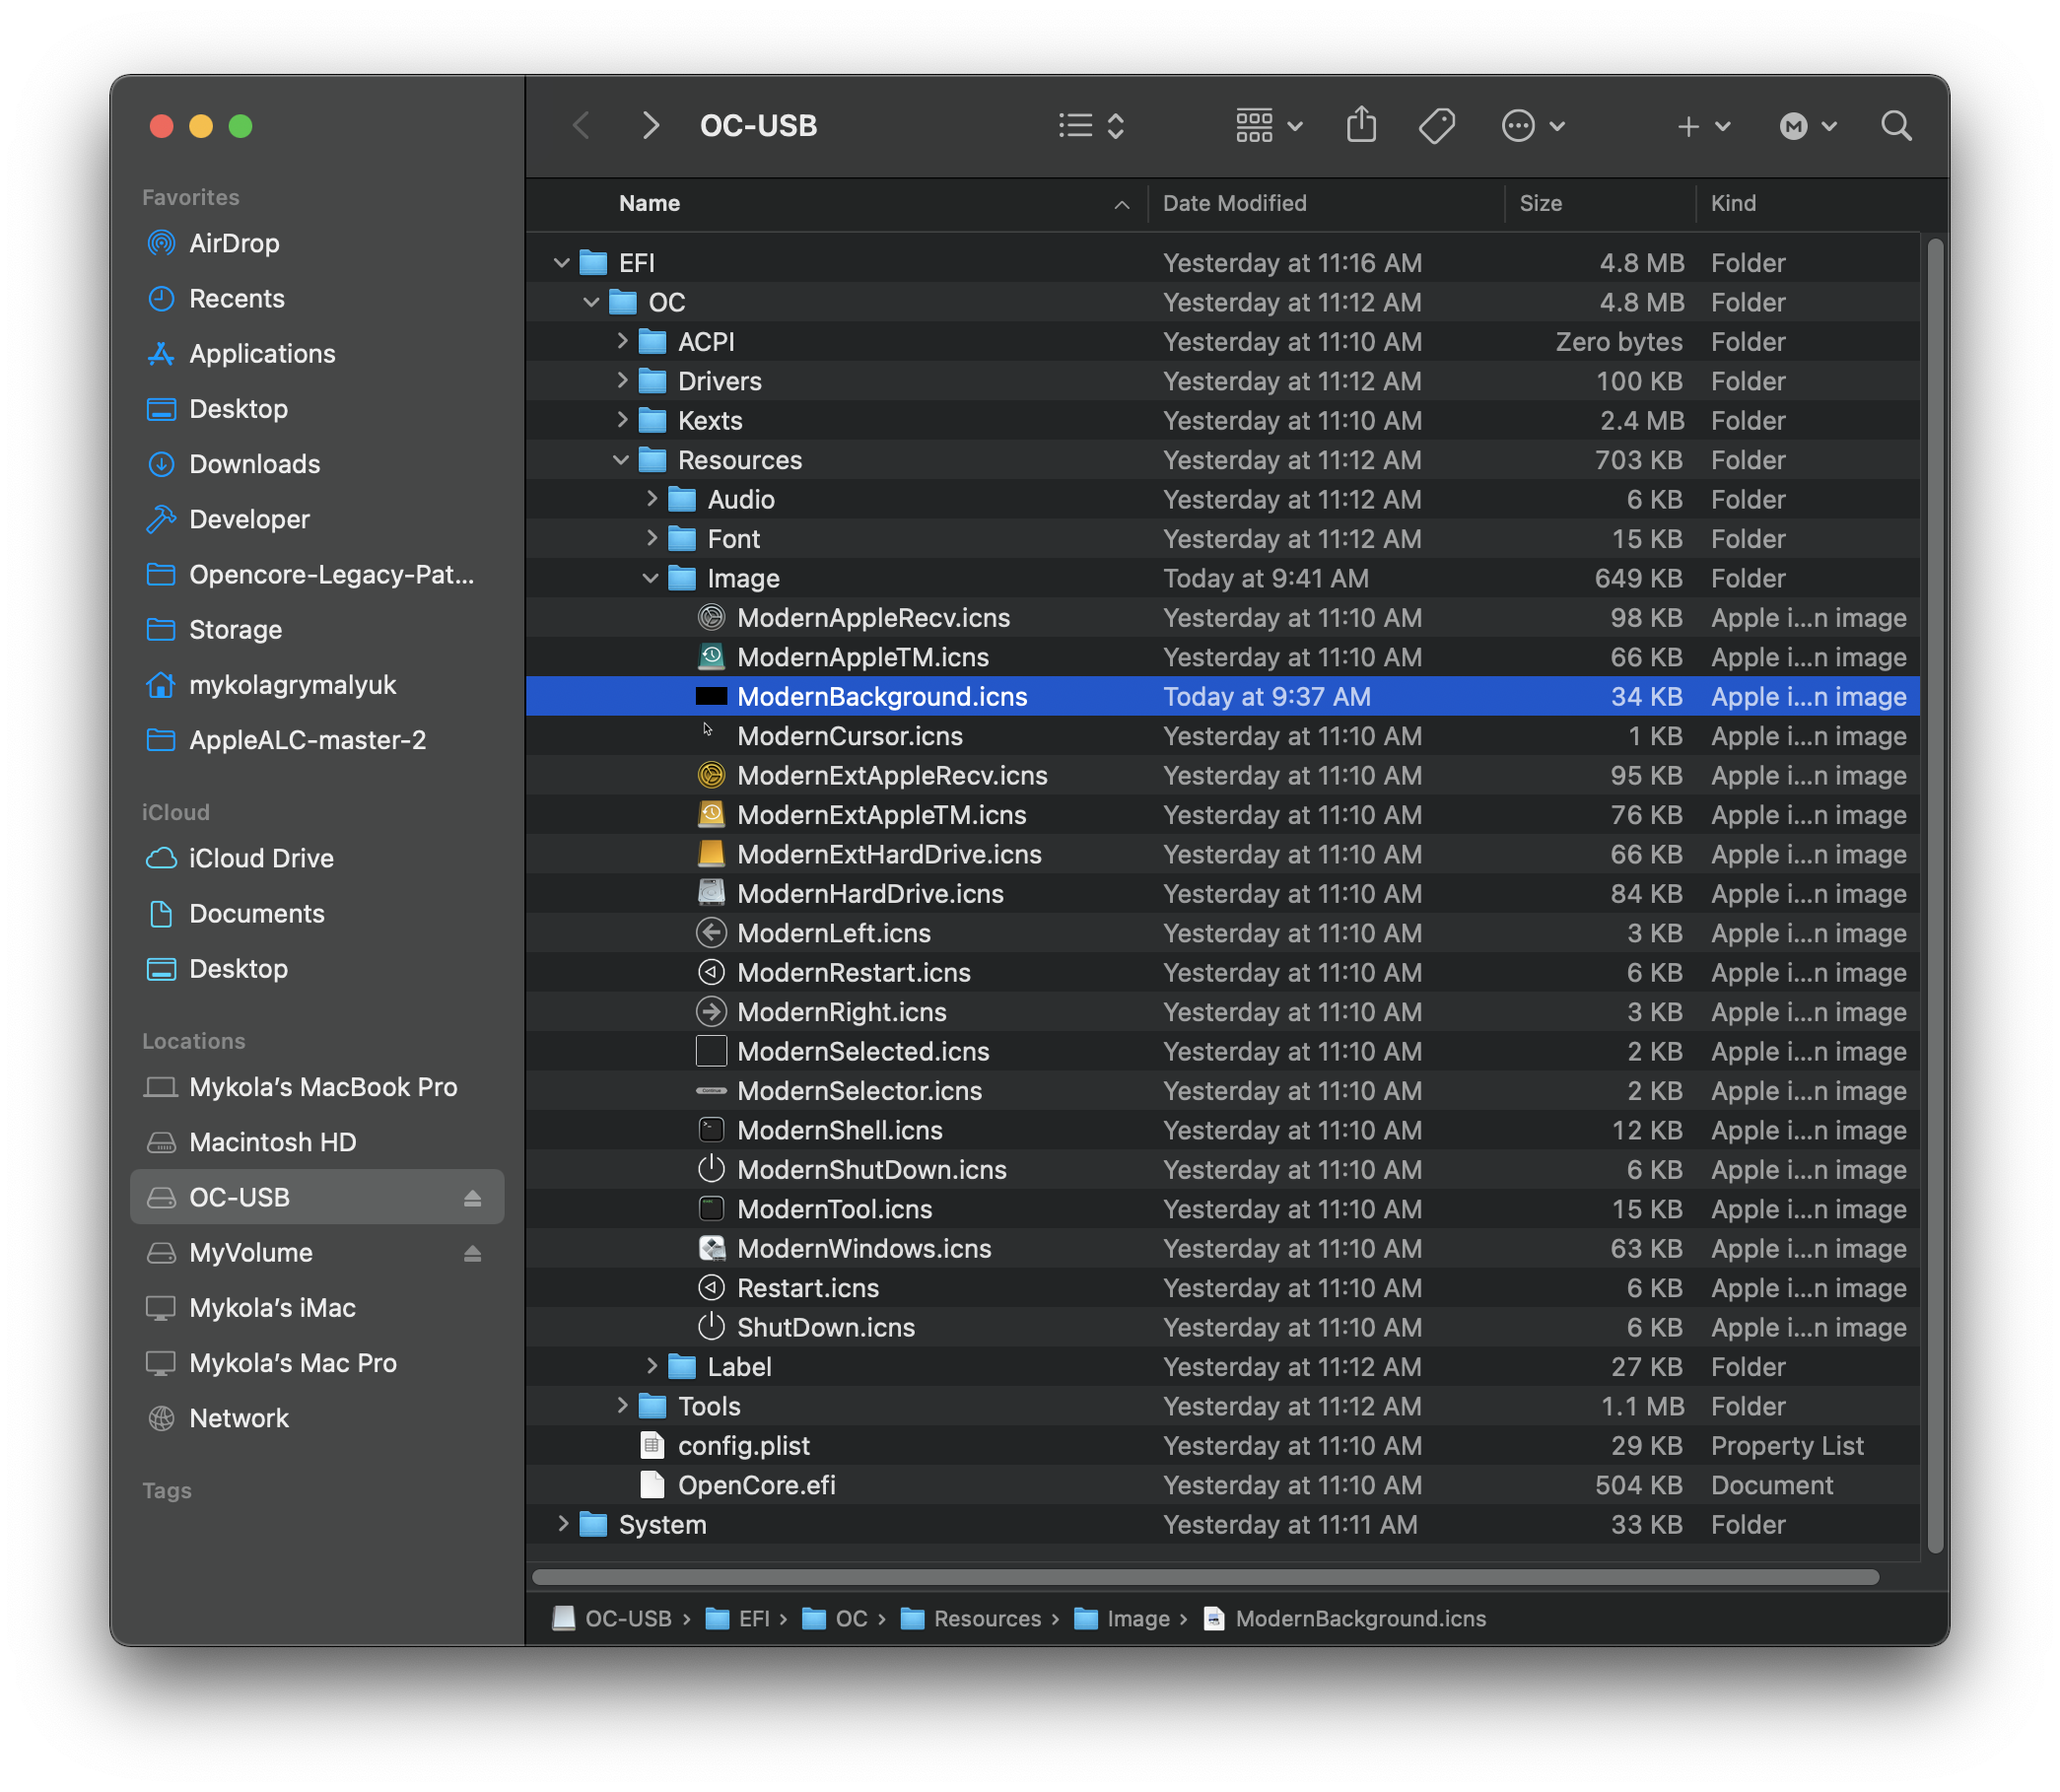Open the Group By grid dropdown
This screenshot has width=2060, height=1792.
pos(1268,126)
